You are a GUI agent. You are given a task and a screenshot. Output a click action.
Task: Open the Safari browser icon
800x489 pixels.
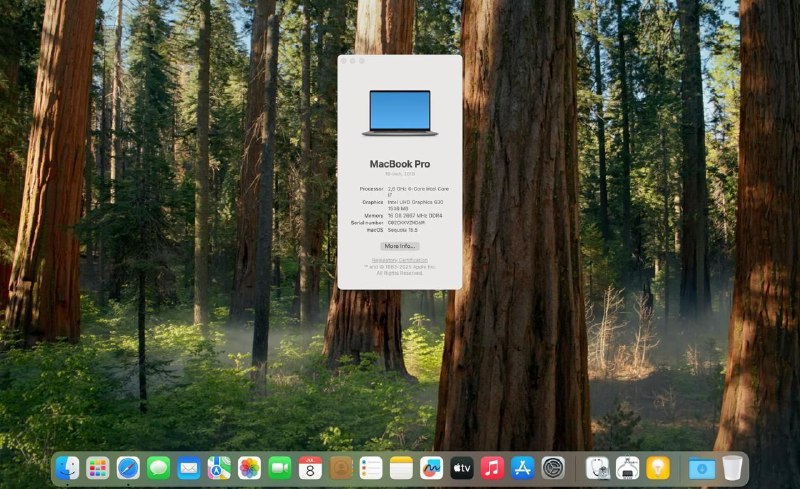coord(128,468)
